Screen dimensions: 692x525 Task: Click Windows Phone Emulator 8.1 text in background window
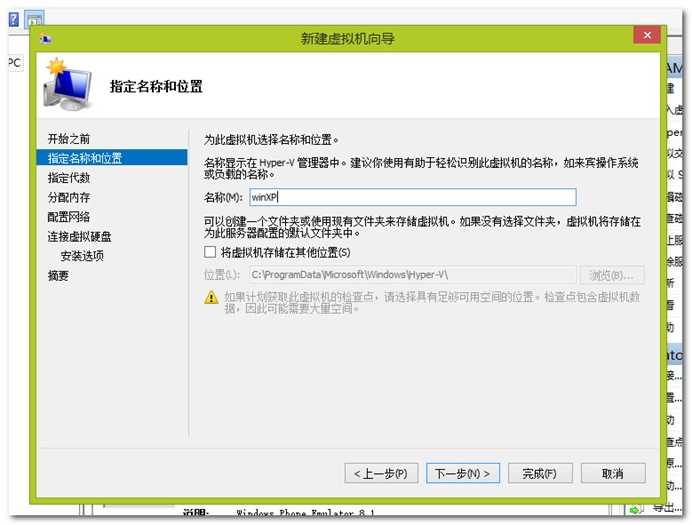tap(305, 513)
